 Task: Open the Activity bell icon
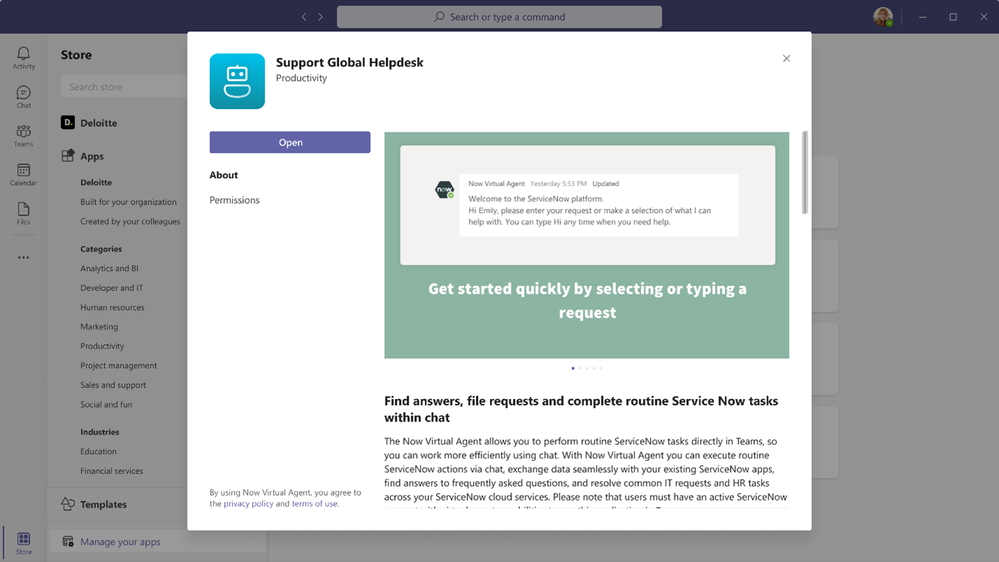pyautogui.click(x=24, y=57)
